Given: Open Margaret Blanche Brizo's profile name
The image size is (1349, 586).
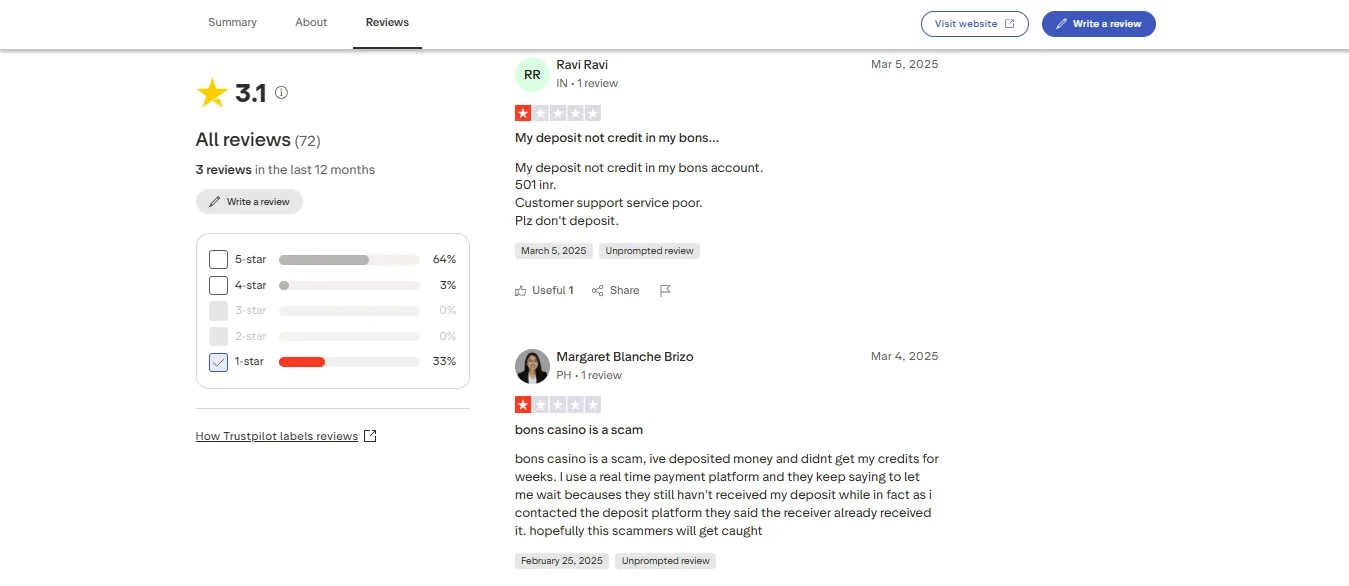Looking at the screenshot, I should pos(625,357).
